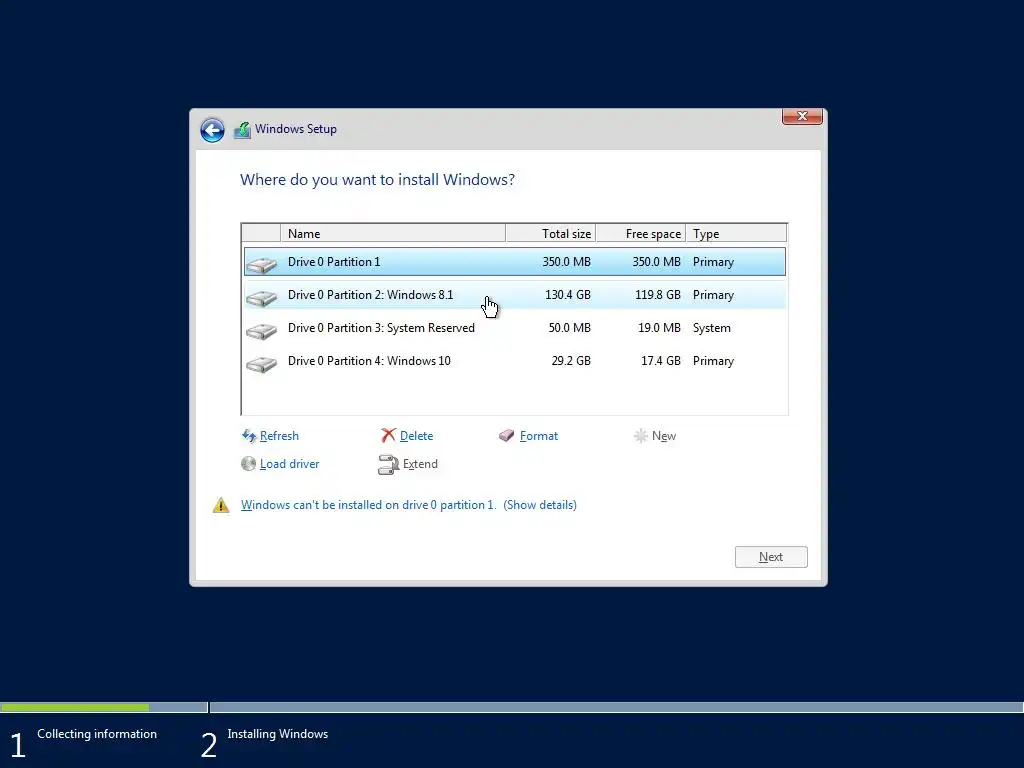Click the red X Delete icon
The image size is (1024, 768).
tap(389, 436)
